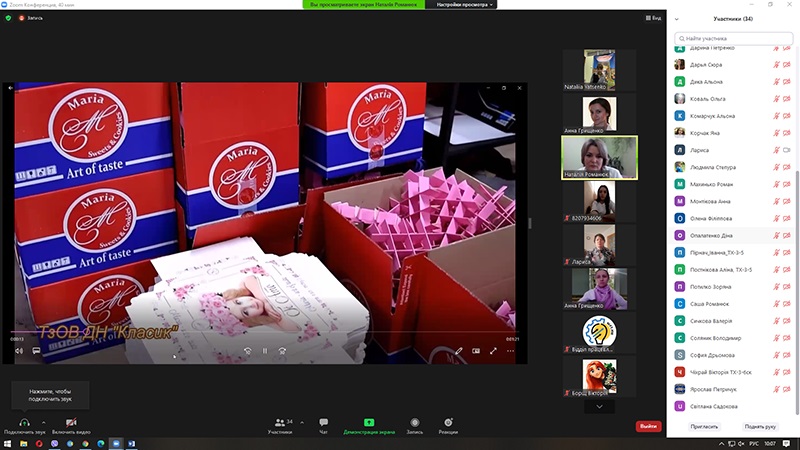Click the camera icon in Лариса row
The image size is (800, 450).
(786, 150)
